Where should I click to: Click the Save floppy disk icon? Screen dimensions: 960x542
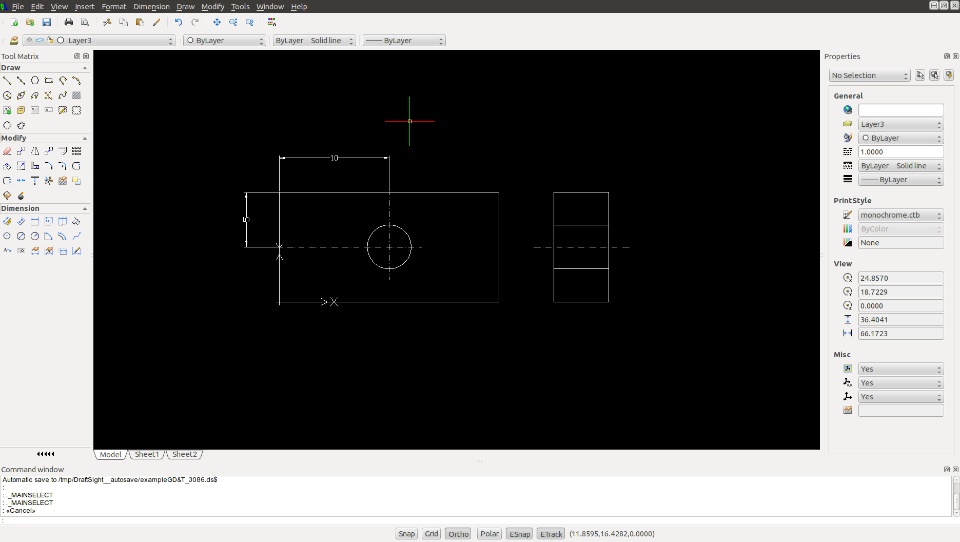(47, 22)
